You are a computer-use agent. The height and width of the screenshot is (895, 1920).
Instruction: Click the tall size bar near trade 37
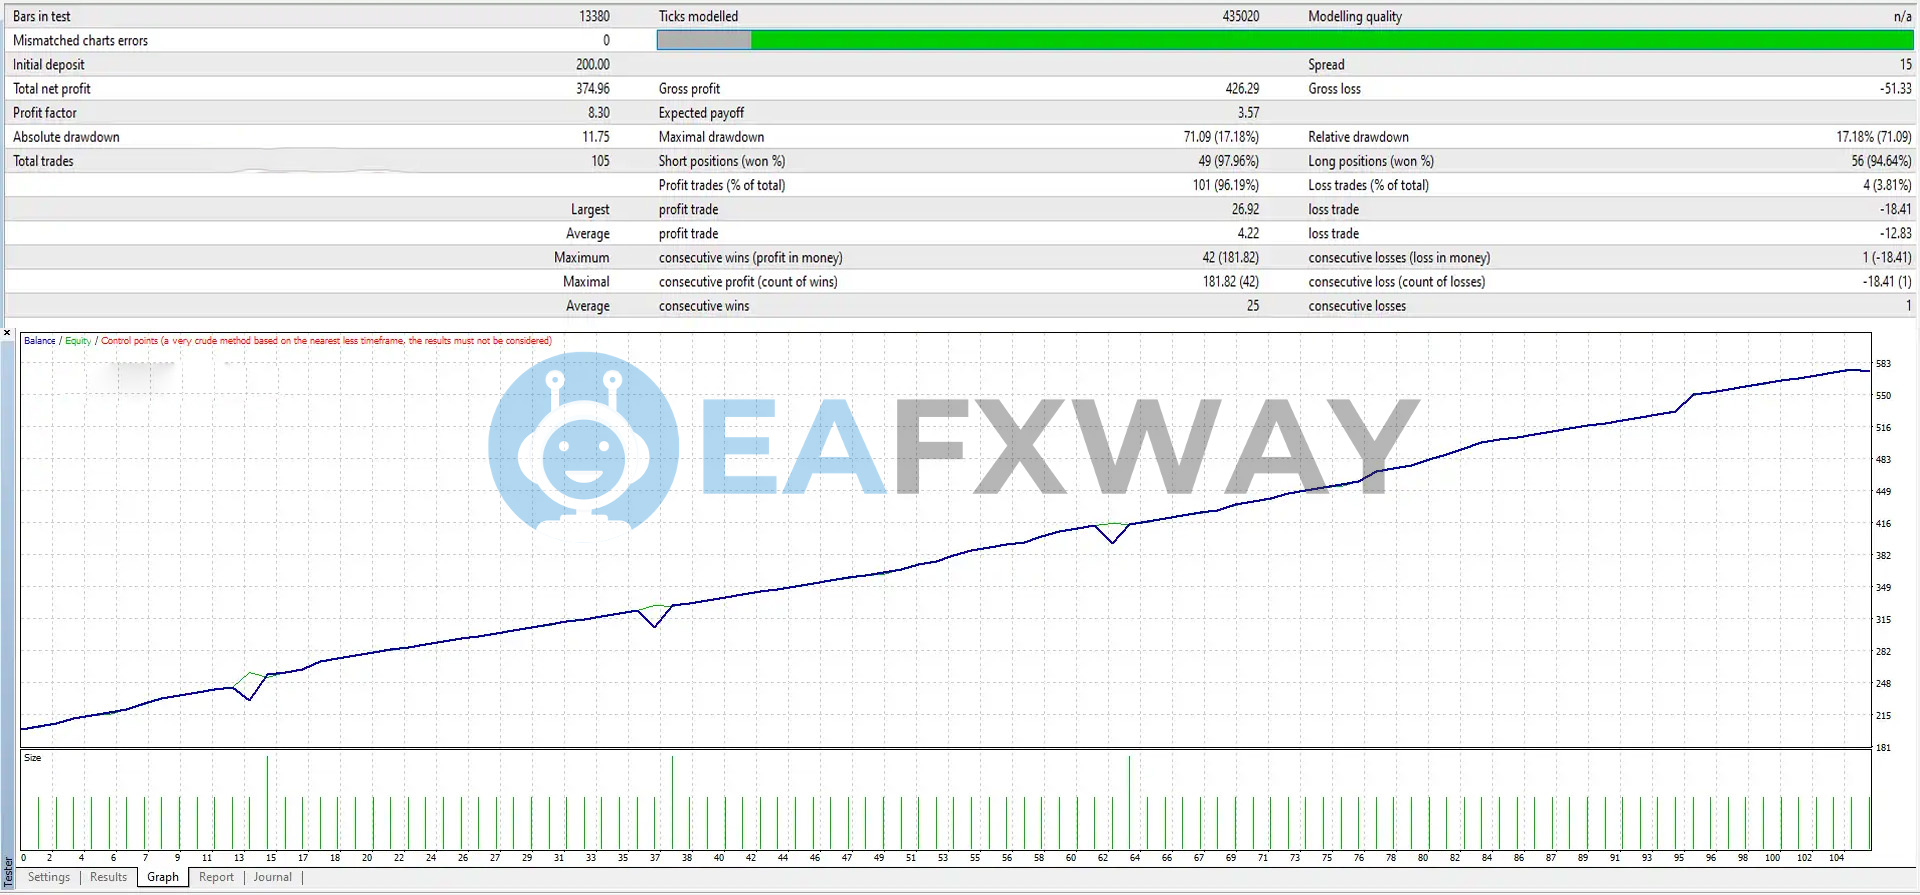[672, 803]
